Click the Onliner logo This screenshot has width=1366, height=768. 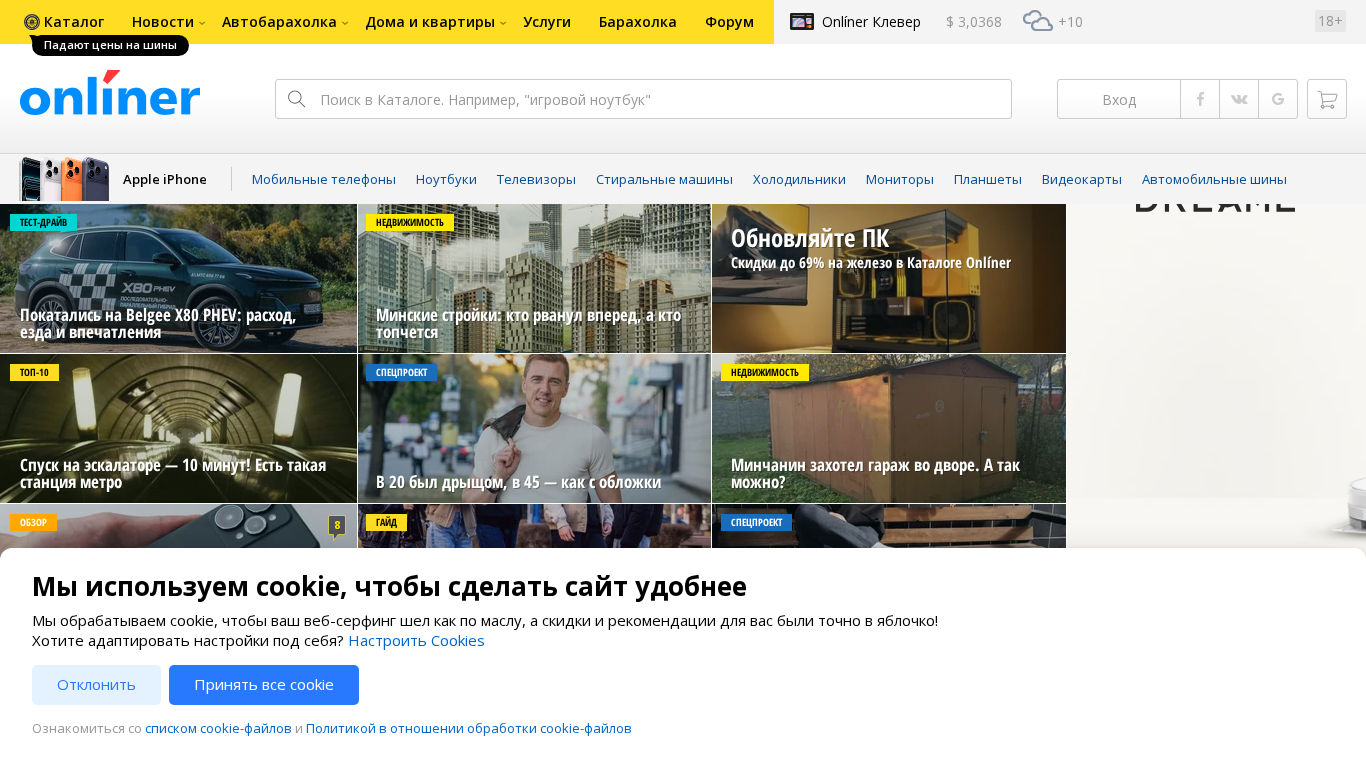click(110, 94)
